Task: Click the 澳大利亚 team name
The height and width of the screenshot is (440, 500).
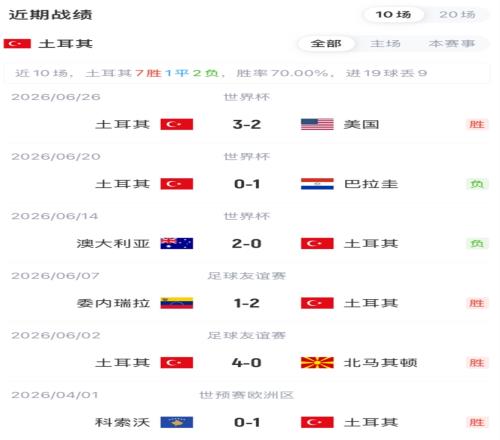Action: pos(113,244)
